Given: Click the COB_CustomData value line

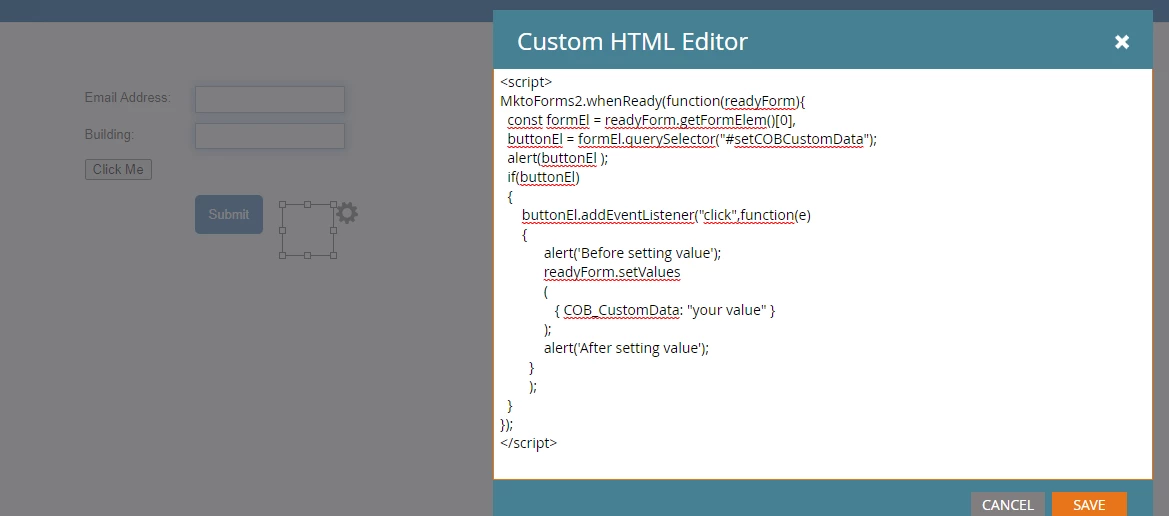Looking at the screenshot, I should 665,310.
